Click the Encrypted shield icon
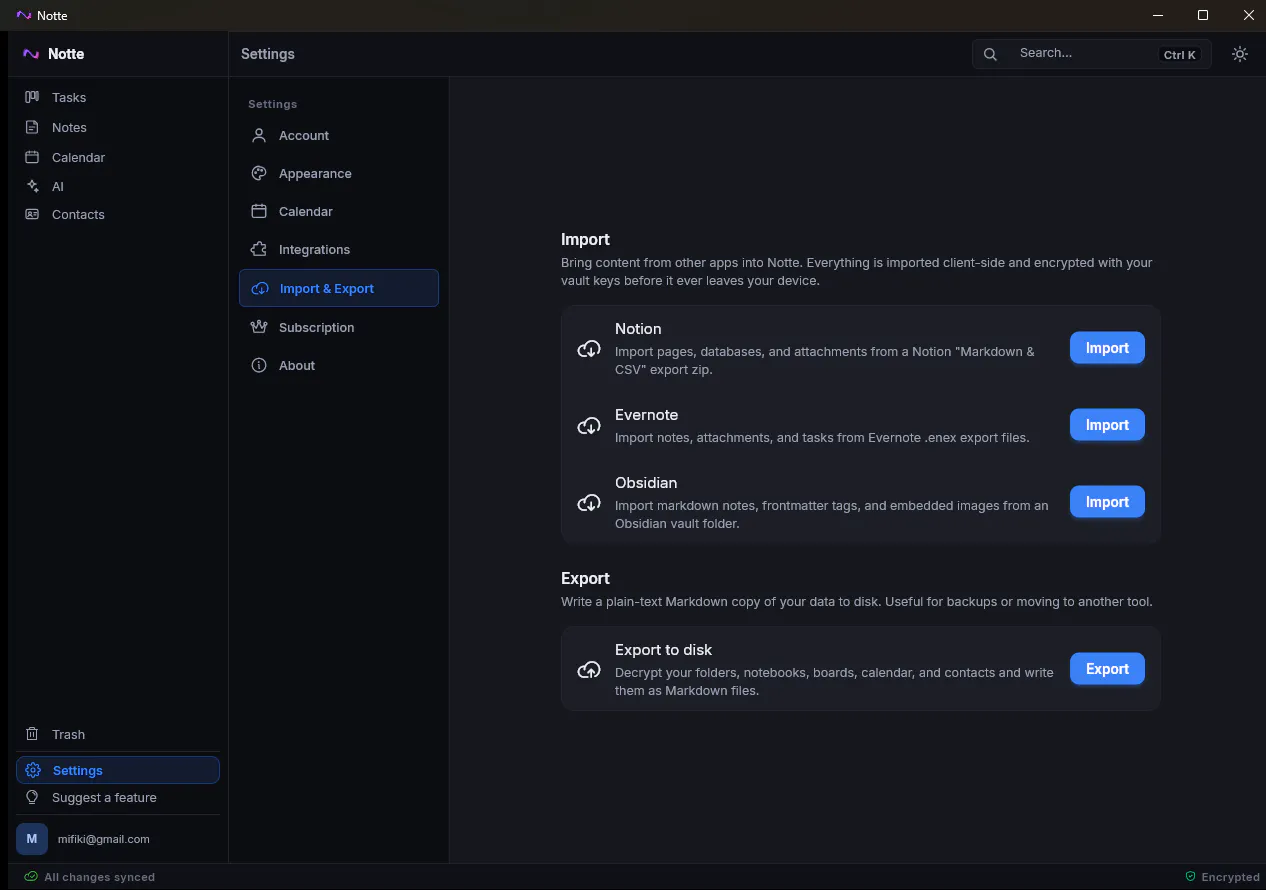The width and height of the screenshot is (1266, 890). pos(1190,877)
